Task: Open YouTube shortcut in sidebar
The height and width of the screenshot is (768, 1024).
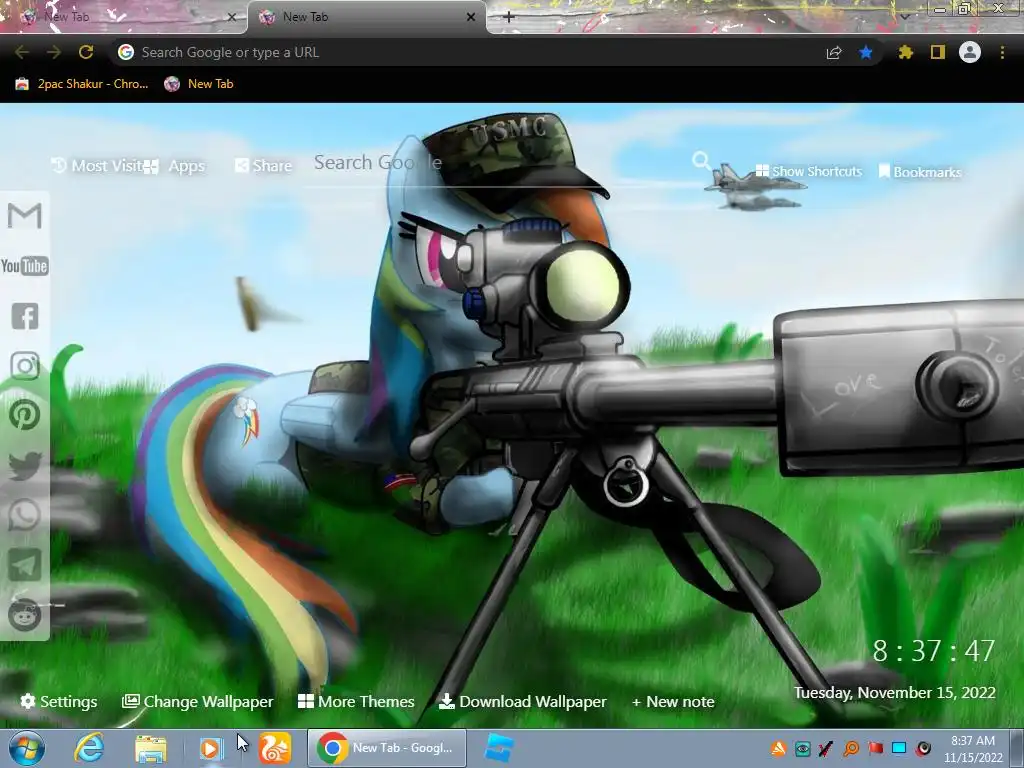Action: click(25, 266)
